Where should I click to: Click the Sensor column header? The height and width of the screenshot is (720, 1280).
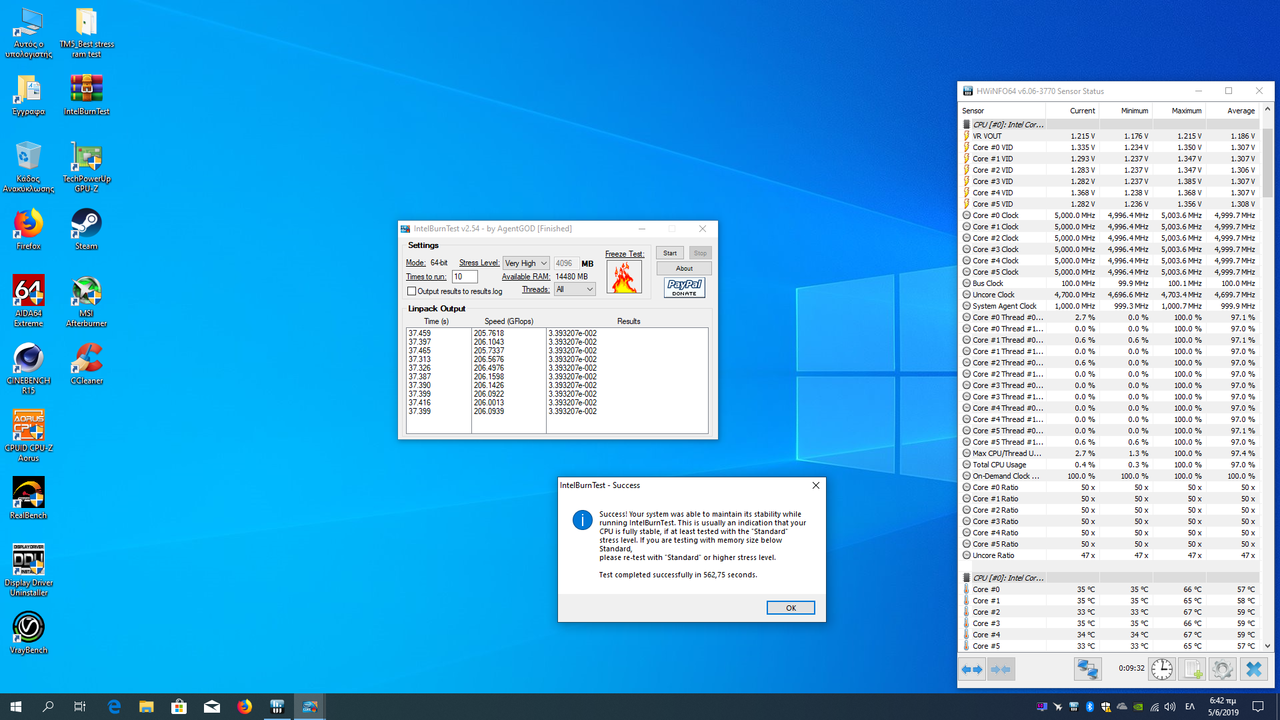coord(1003,110)
